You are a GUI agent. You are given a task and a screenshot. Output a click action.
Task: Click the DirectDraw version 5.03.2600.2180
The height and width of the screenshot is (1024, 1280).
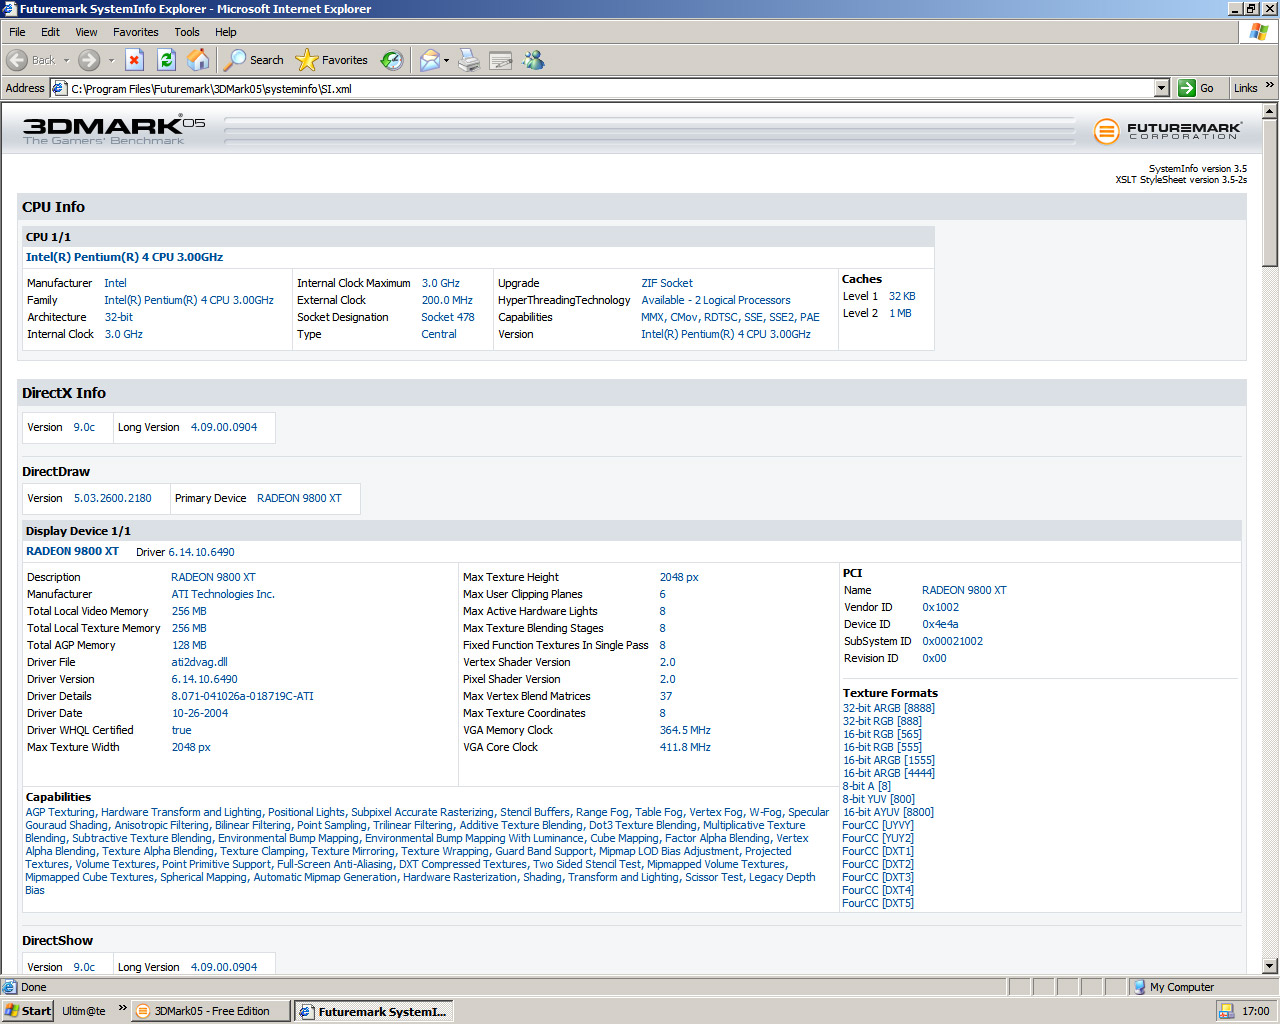[113, 498]
